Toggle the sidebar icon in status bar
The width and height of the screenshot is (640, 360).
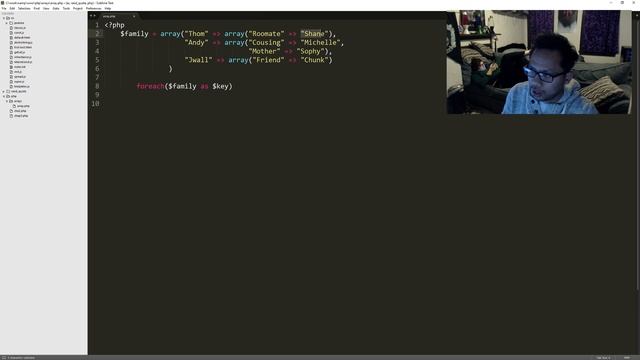click(3, 358)
